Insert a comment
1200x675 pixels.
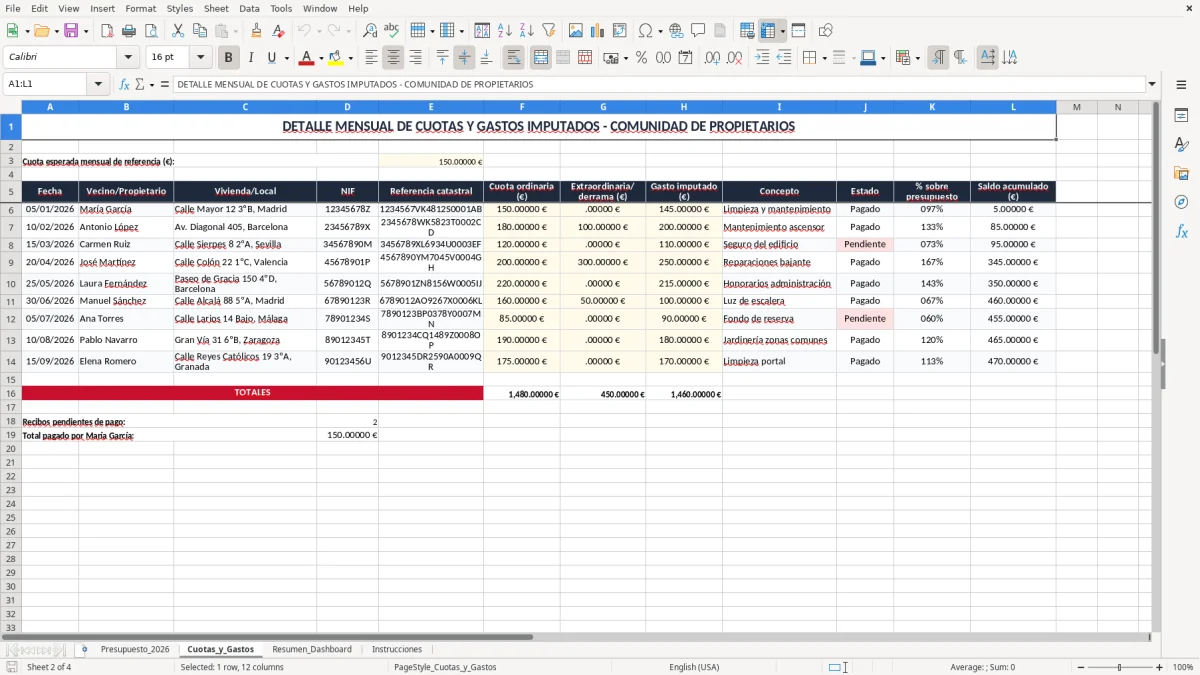698,31
